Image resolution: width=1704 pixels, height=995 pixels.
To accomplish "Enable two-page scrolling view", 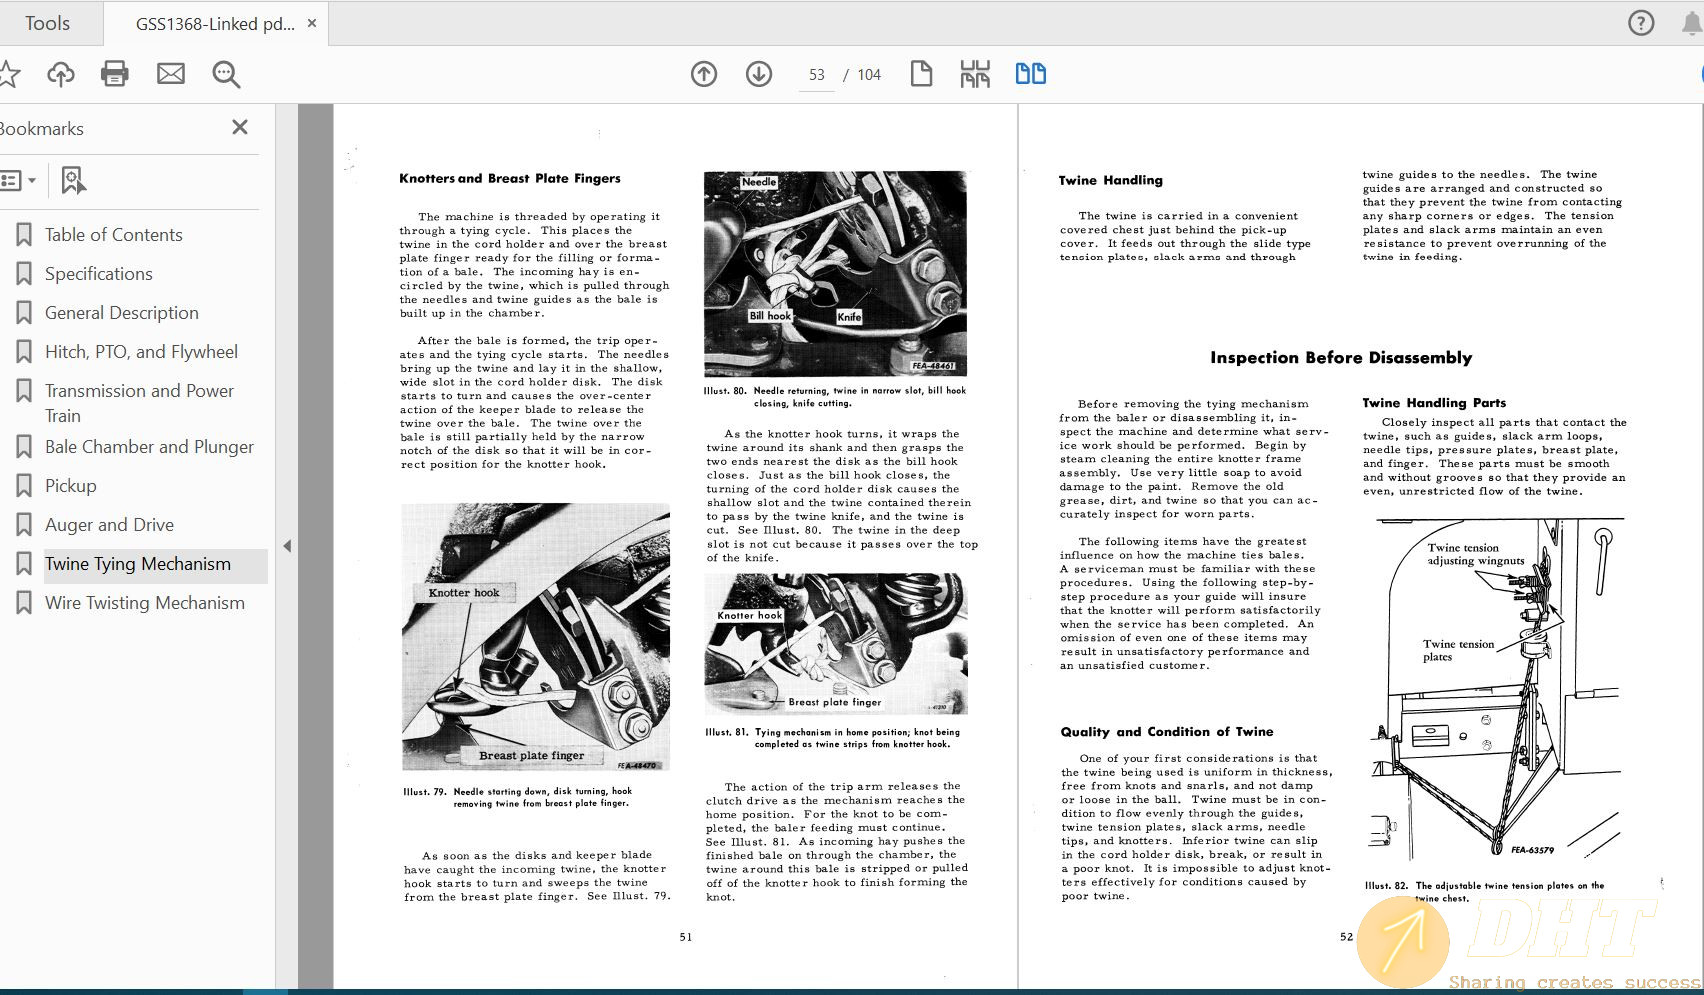I will 1030,74.
